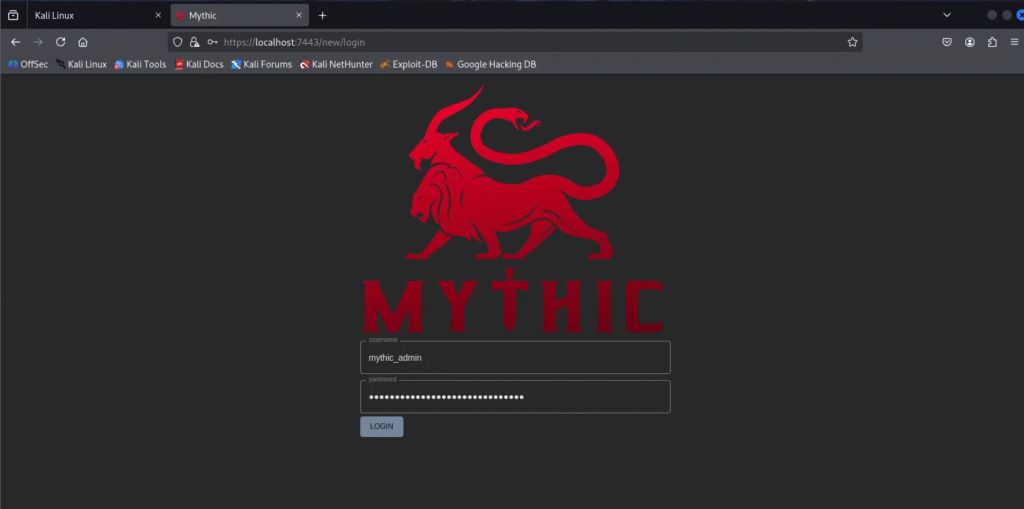The height and width of the screenshot is (509, 1024).
Task: Click the tracking protection shield icon
Action: click(178, 42)
